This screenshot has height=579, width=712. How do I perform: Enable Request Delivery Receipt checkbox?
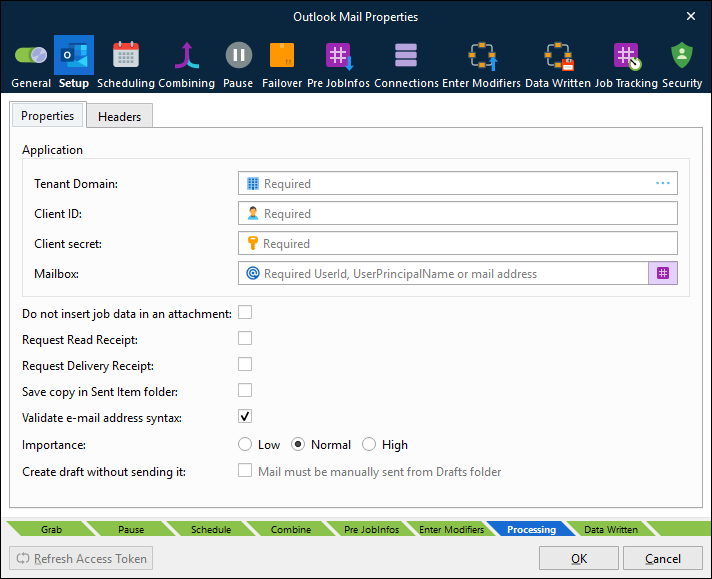click(x=245, y=364)
